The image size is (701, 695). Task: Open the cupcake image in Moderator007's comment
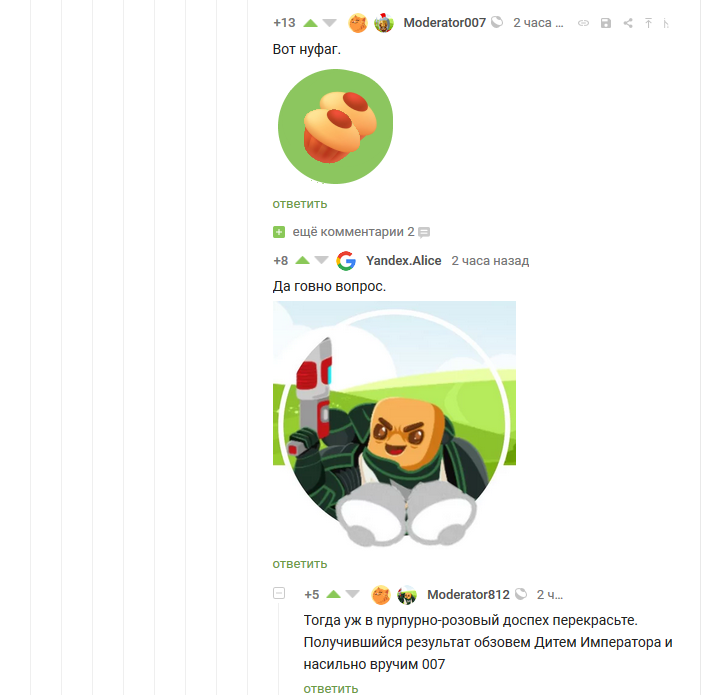click(335, 126)
